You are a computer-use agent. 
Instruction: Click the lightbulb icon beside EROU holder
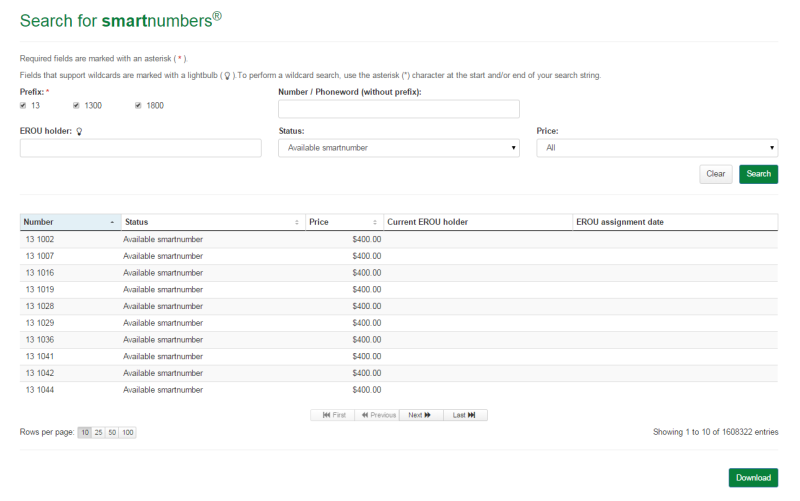(x=79, y=132)
